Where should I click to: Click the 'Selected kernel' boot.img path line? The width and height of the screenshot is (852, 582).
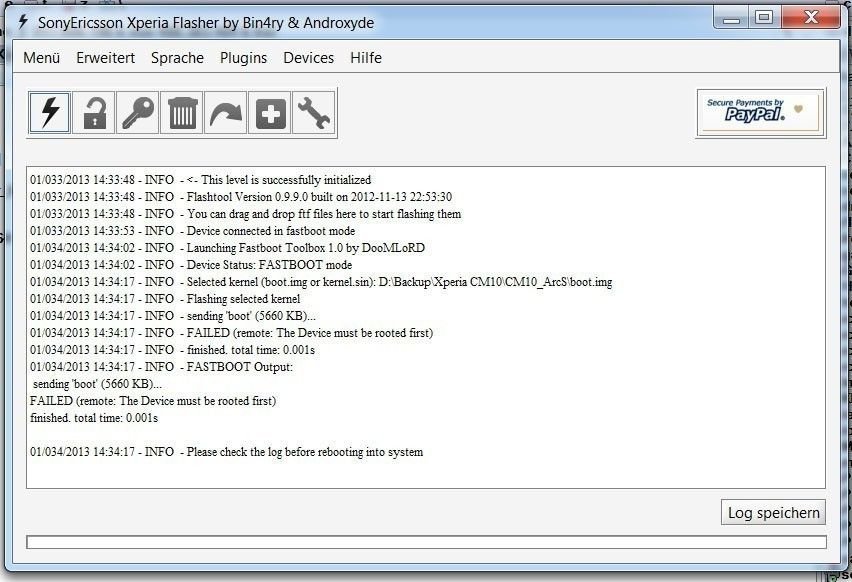click(x=321, y=282)
